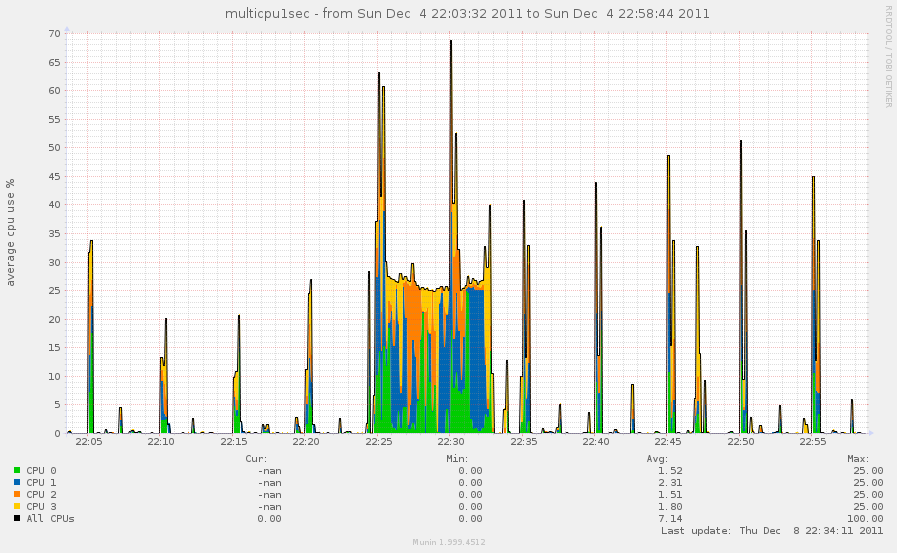The width and height of the screenshot is (897, 553).
Task: Click the Last update timestamp text
Action: coord(772,531)
